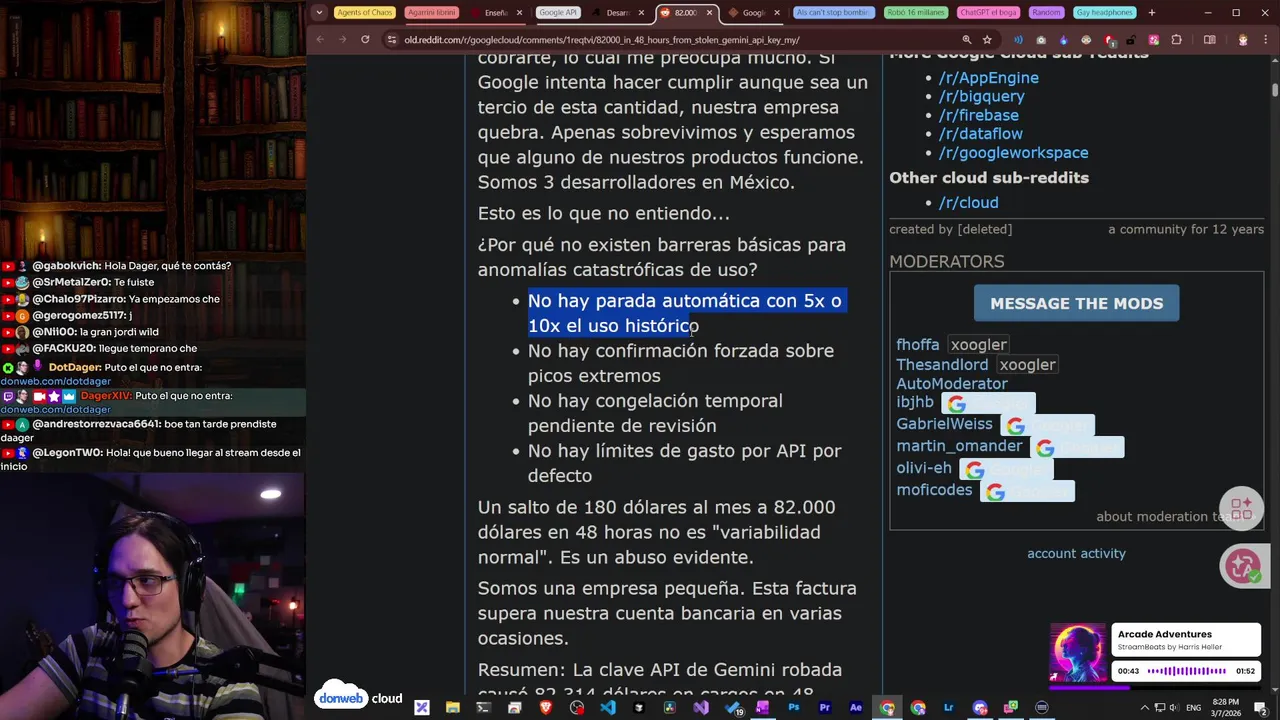Open the zoom magnifier in the address bar
The width and height of the screenshot is (1280, 720).
point(966,40)
